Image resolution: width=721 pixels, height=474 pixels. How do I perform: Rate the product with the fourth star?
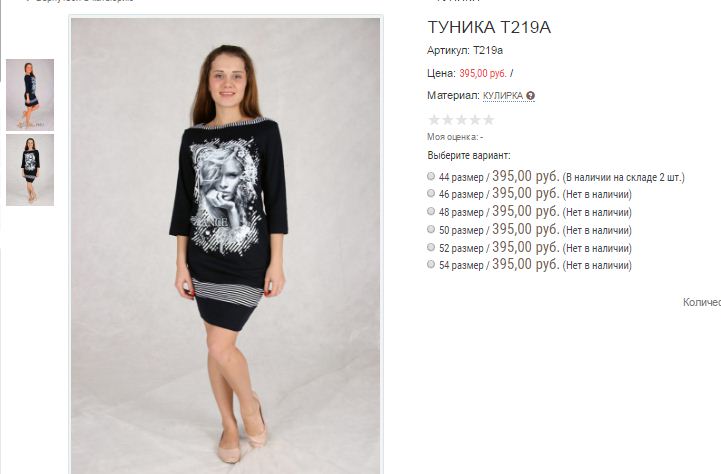click(475, 120)
